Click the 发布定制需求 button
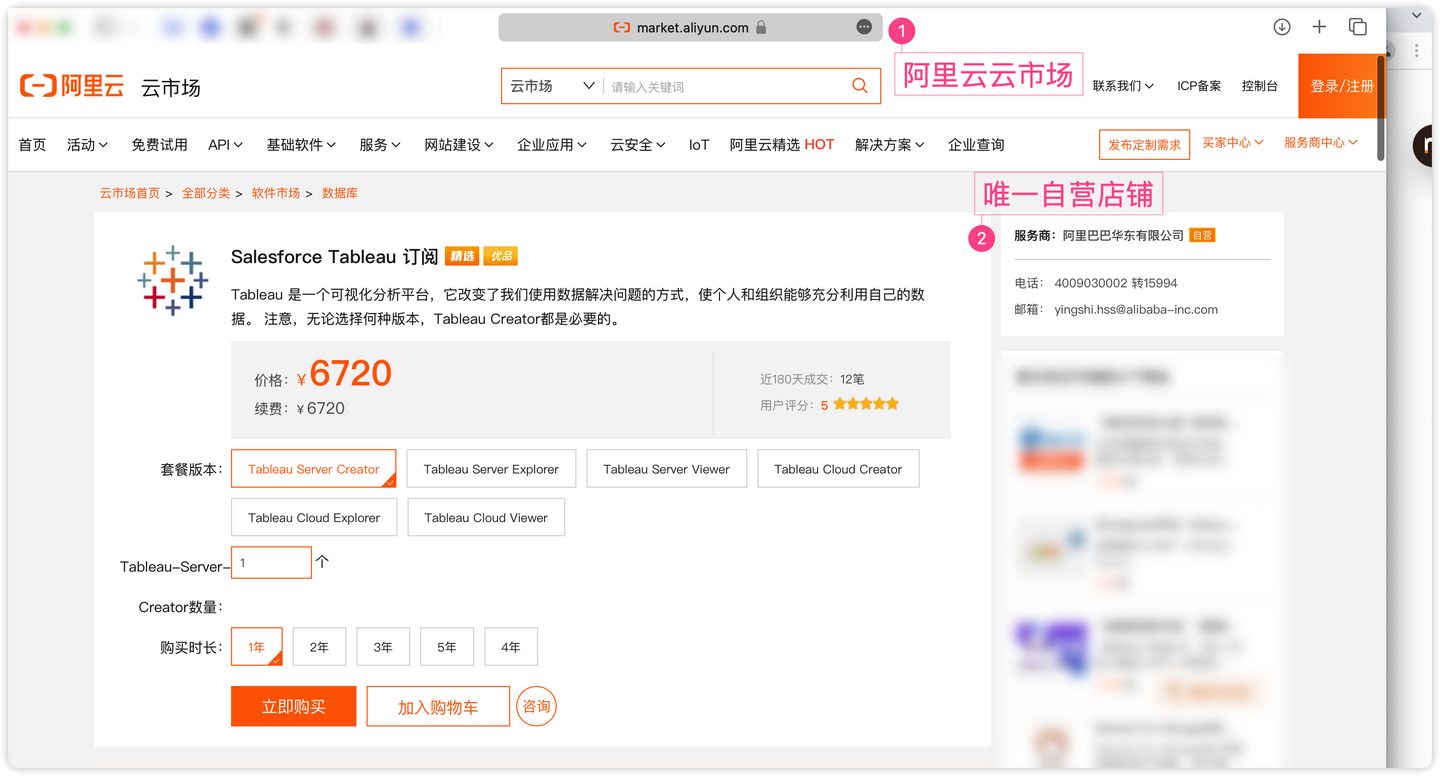Image resolution: width=1440 pixels, height=776 pixels. [x=1144, y=144]
